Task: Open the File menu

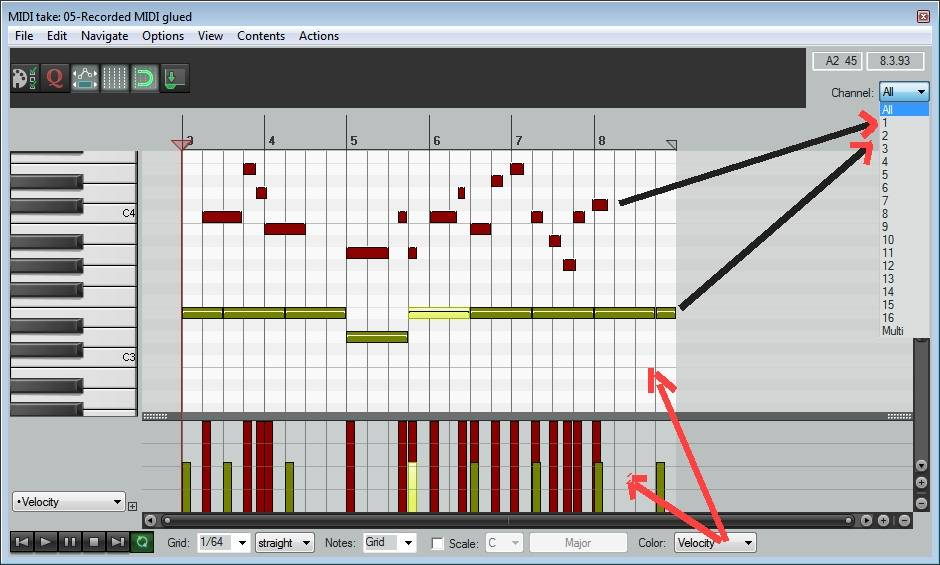Action: click(24, 36)
